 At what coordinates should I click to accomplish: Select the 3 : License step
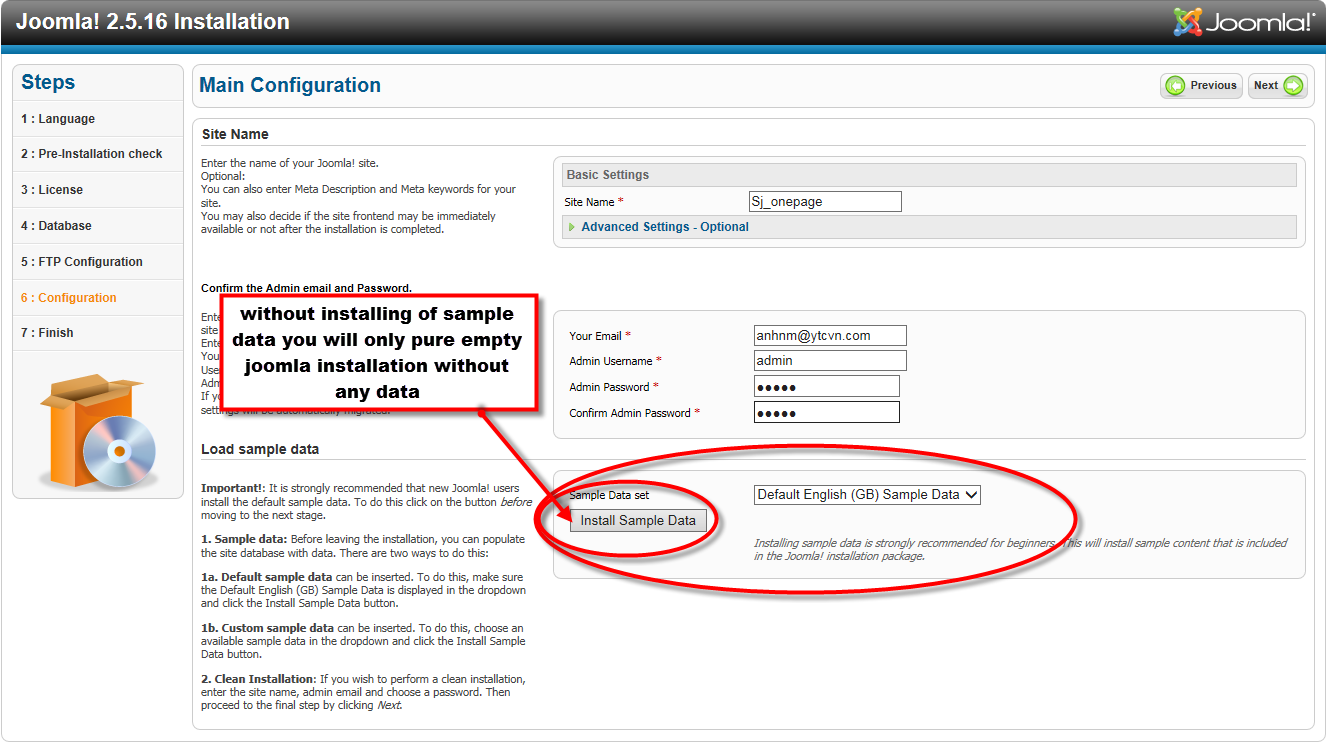[x=98, y=190]
